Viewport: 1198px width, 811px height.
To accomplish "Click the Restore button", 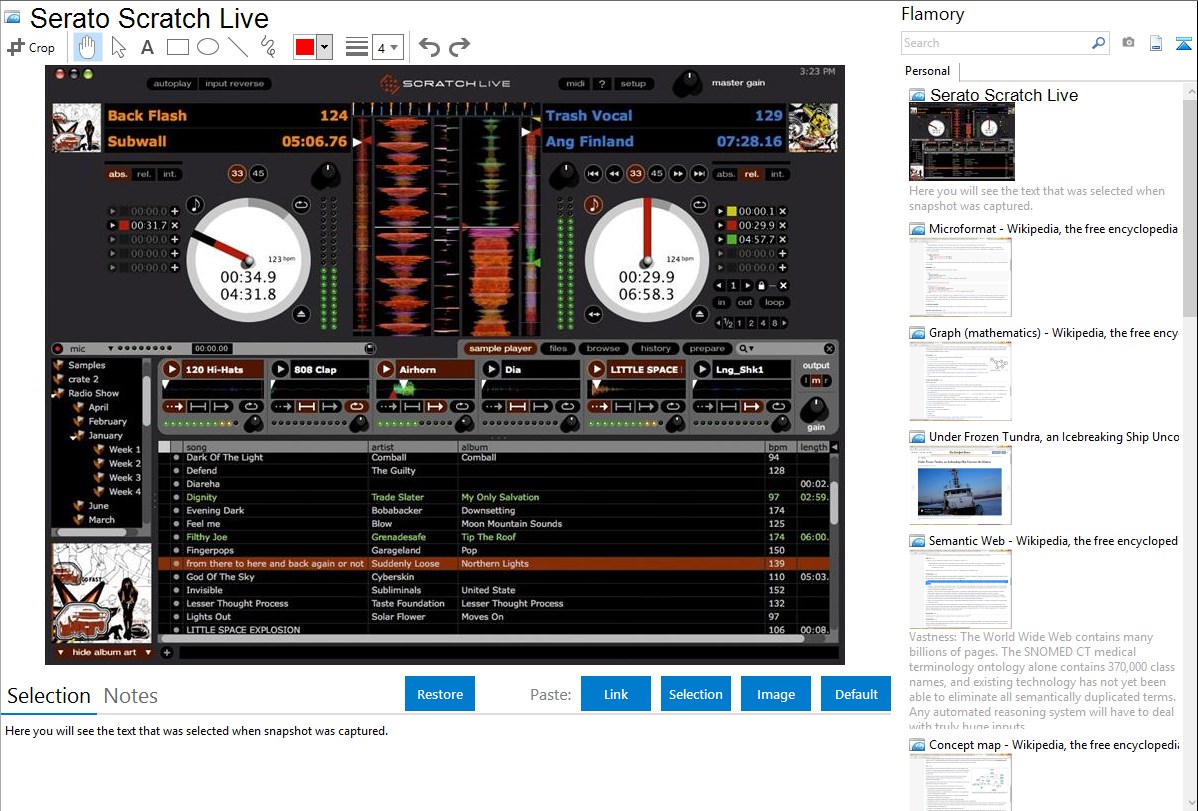I will [440, 694].
